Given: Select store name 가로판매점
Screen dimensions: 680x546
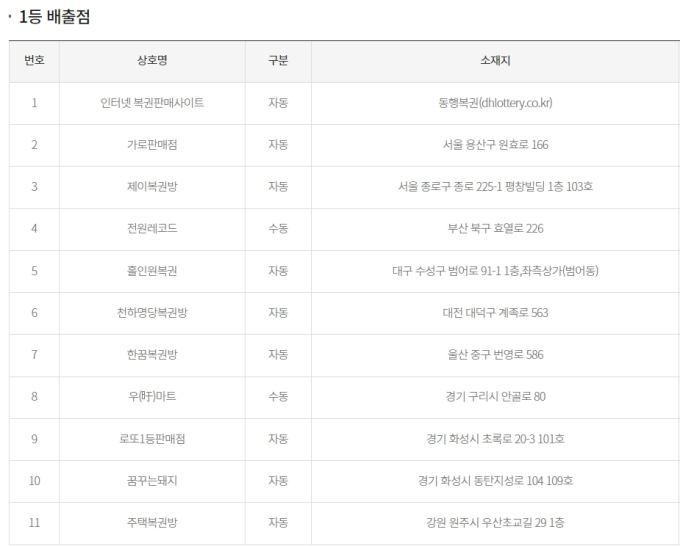Looking at the screenshot, I should pos(152,144).
